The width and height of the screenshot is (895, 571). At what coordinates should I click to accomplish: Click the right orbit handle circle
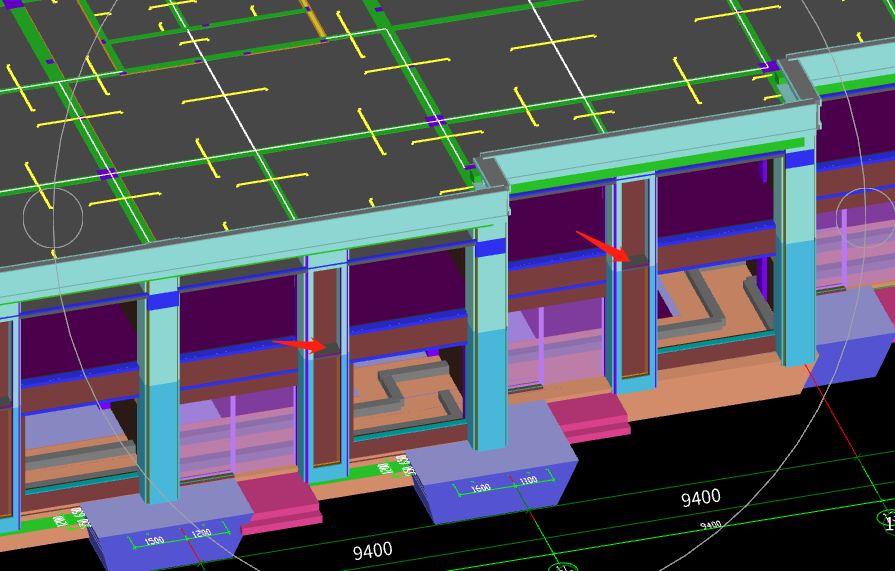click(x=865, y=218)
